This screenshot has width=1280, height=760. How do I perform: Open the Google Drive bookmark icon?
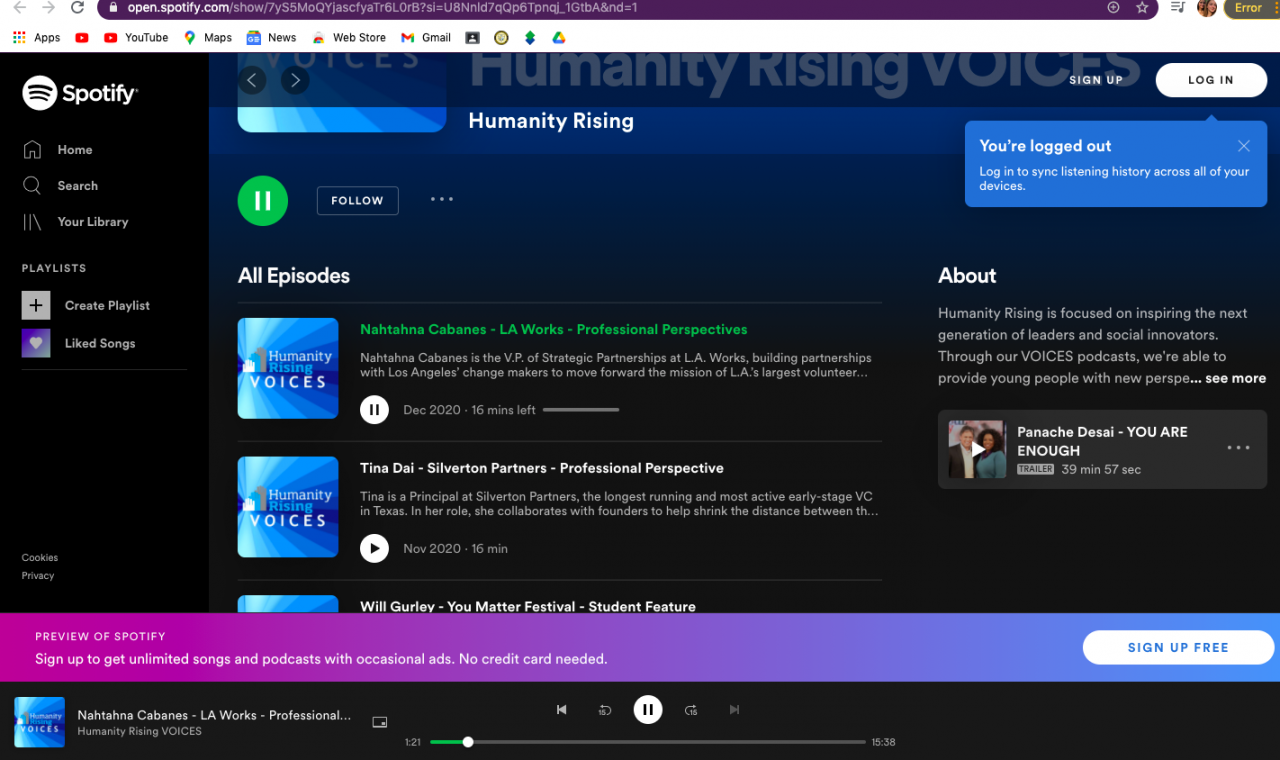(559, 38)
